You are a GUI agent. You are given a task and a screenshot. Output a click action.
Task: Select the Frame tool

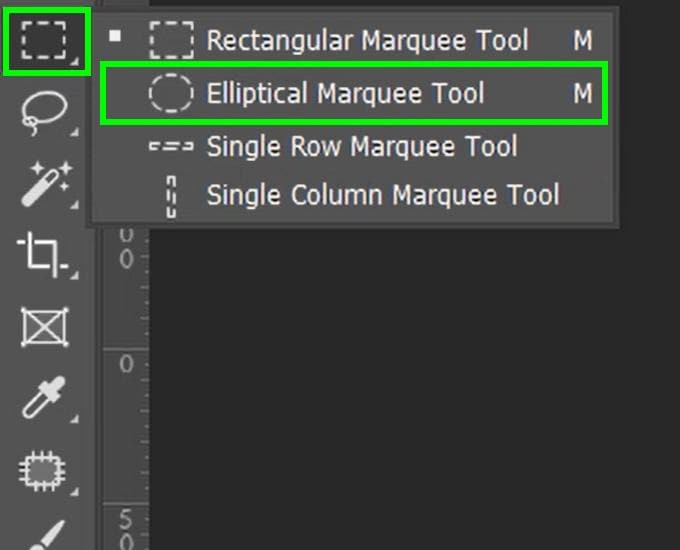45,327
